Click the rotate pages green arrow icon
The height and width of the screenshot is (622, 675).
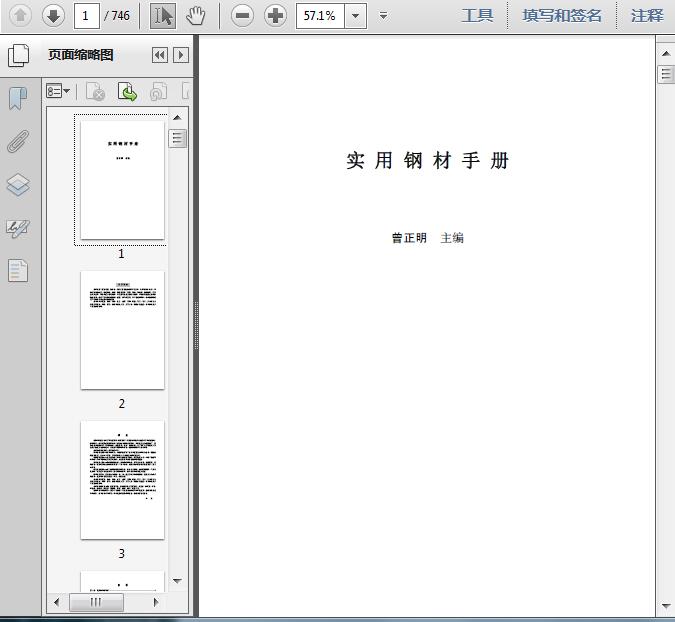tap(128, 92)
